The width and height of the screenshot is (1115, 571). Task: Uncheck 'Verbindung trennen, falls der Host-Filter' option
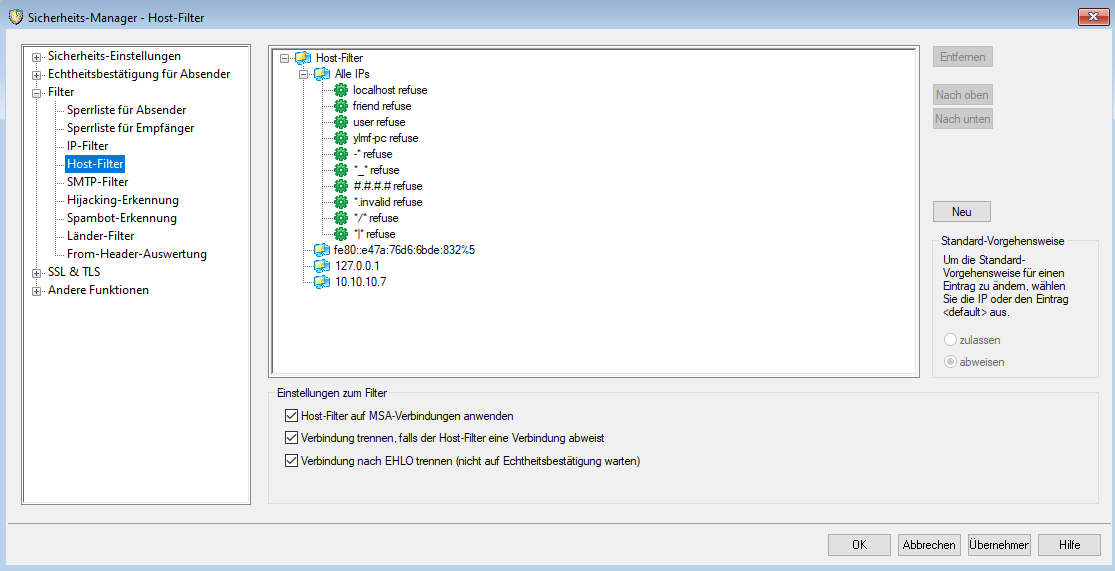[292, 438]
